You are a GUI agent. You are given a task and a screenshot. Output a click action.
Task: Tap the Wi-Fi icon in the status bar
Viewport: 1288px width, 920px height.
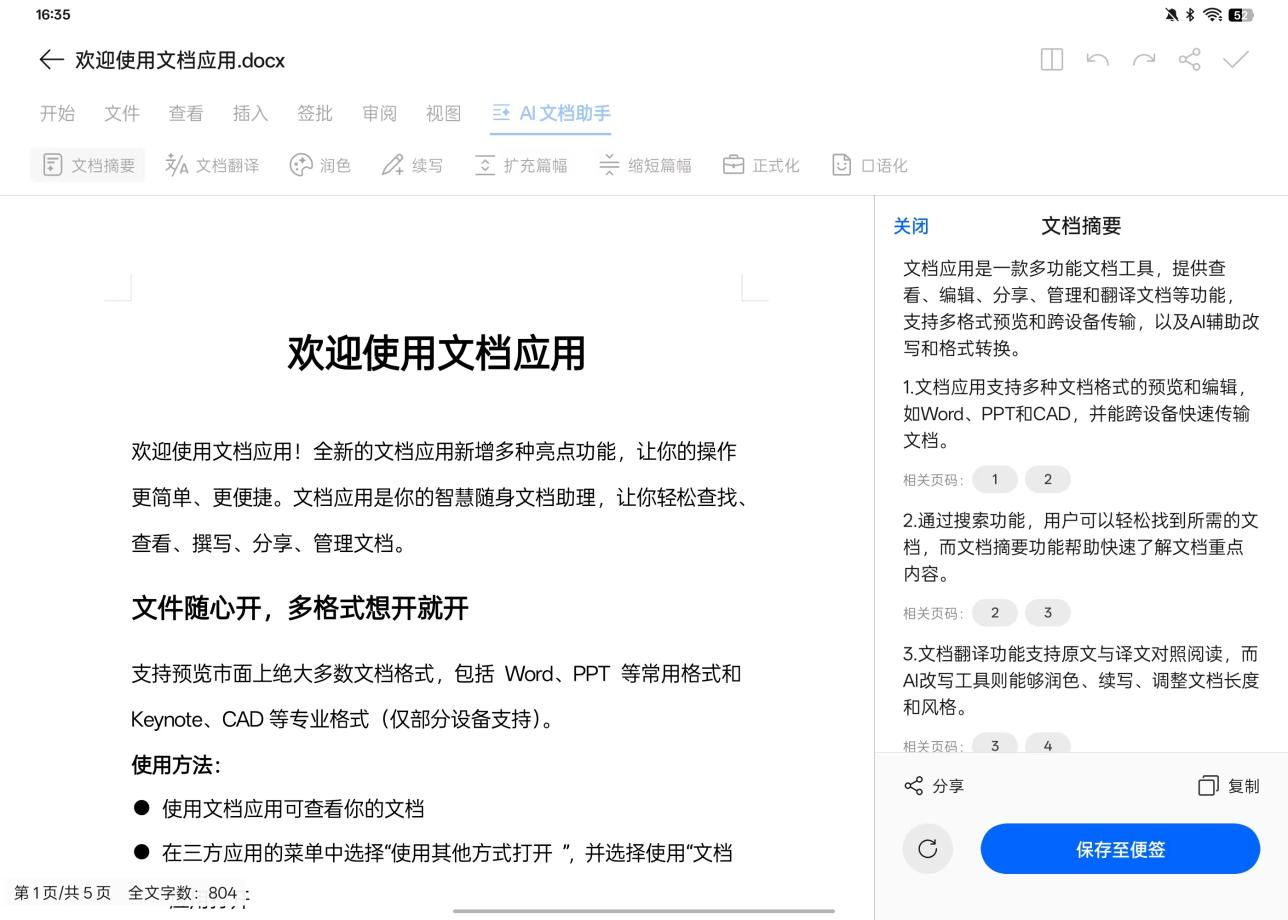tap(1213, 15)
